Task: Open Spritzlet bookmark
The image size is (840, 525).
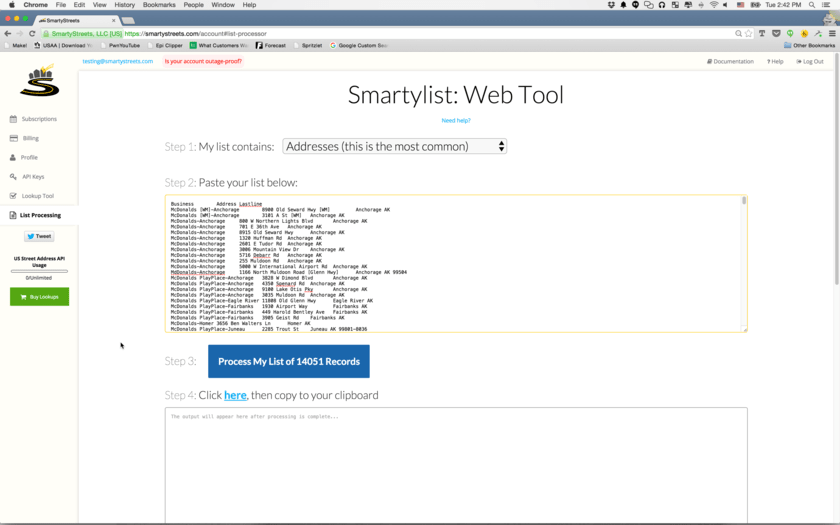Action: pyautogui.click(x=308, y=46)
